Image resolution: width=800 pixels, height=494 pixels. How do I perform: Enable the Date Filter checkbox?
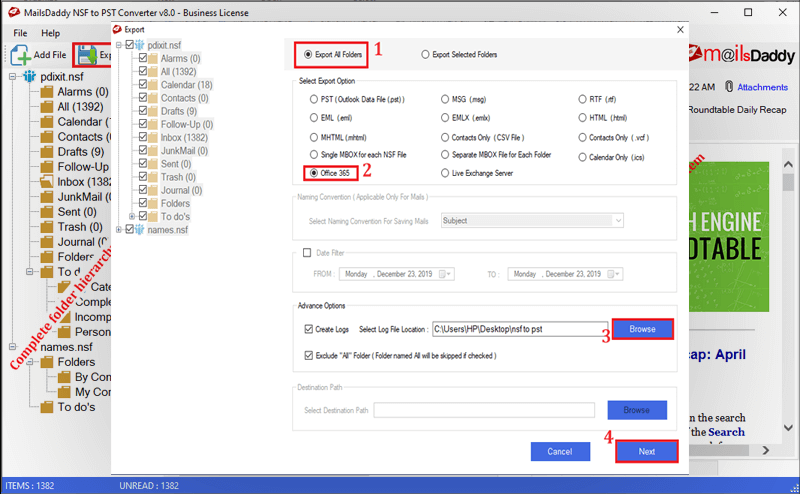pyautogui.click(x=307, y=253)
